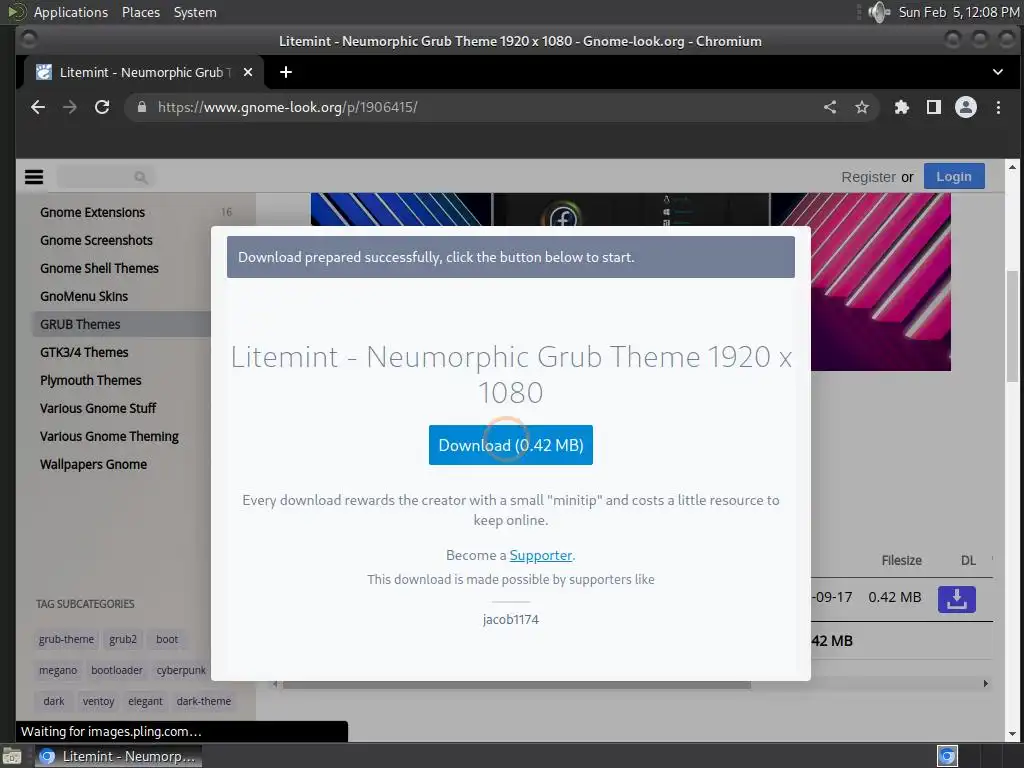
Task: Click the elegant tag
Action: (x=145, y=701)
